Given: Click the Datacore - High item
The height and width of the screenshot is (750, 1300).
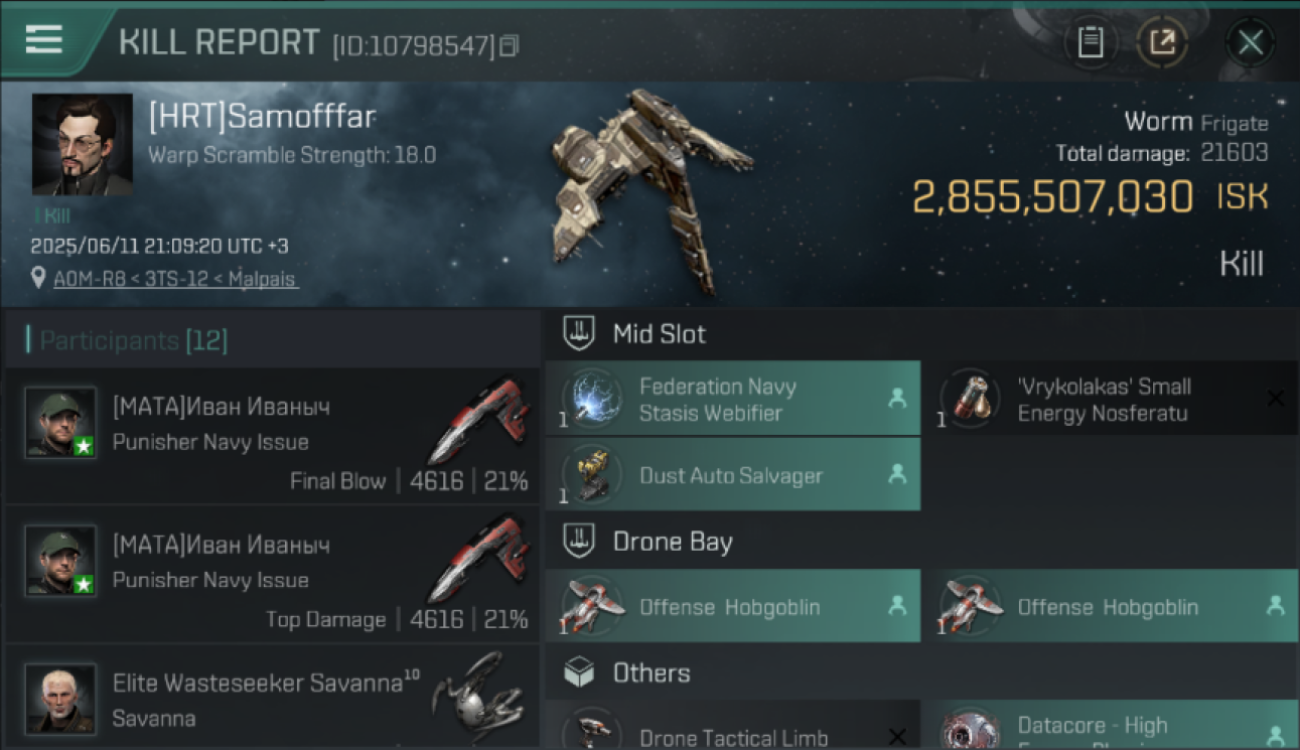Looking at the screenshot, I should (1111, 725).
